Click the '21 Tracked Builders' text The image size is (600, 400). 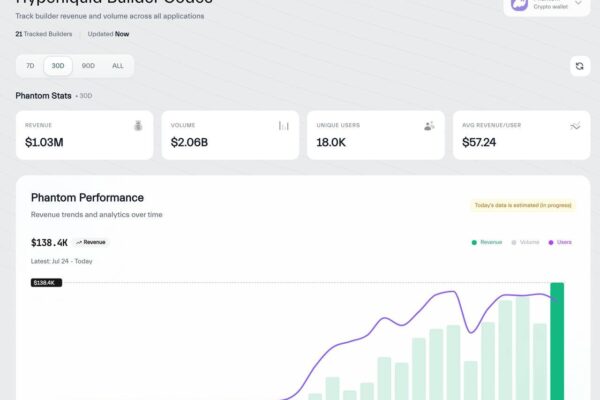[44, 34]
